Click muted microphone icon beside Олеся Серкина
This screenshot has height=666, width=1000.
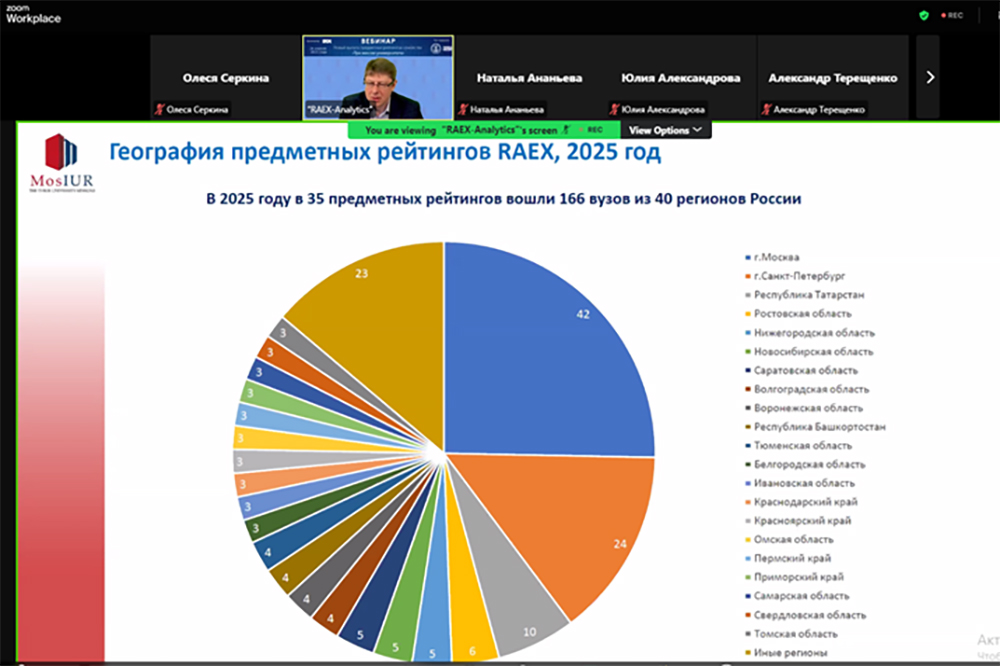coord(158,110)
